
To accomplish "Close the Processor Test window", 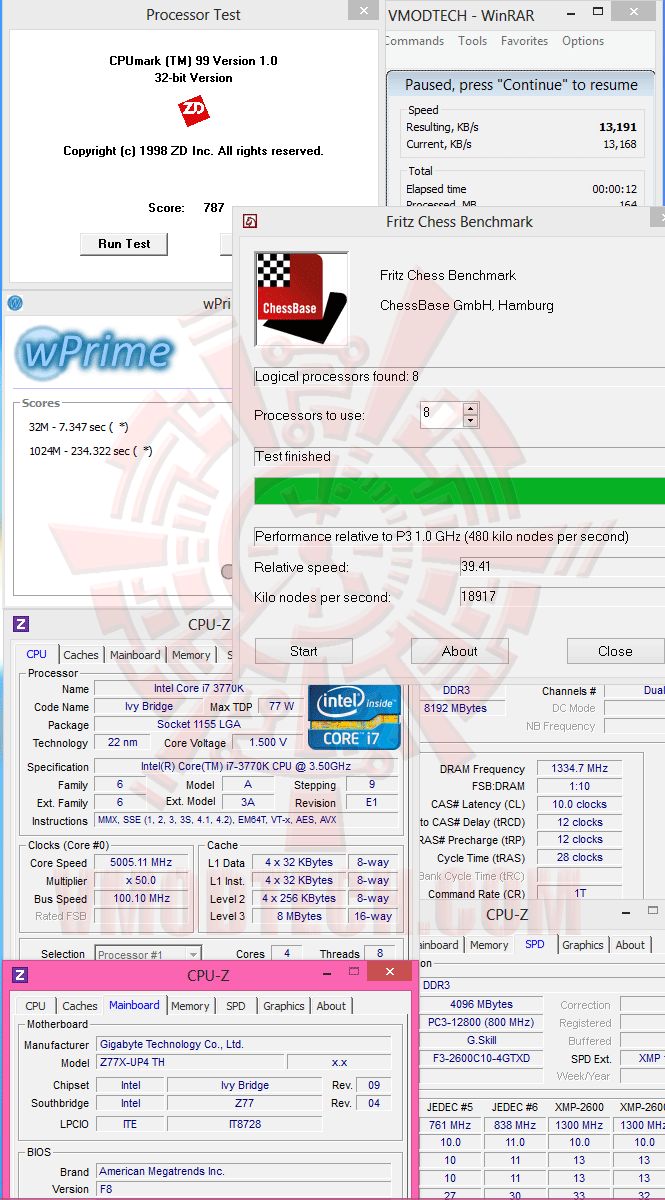I will [363, 11].
